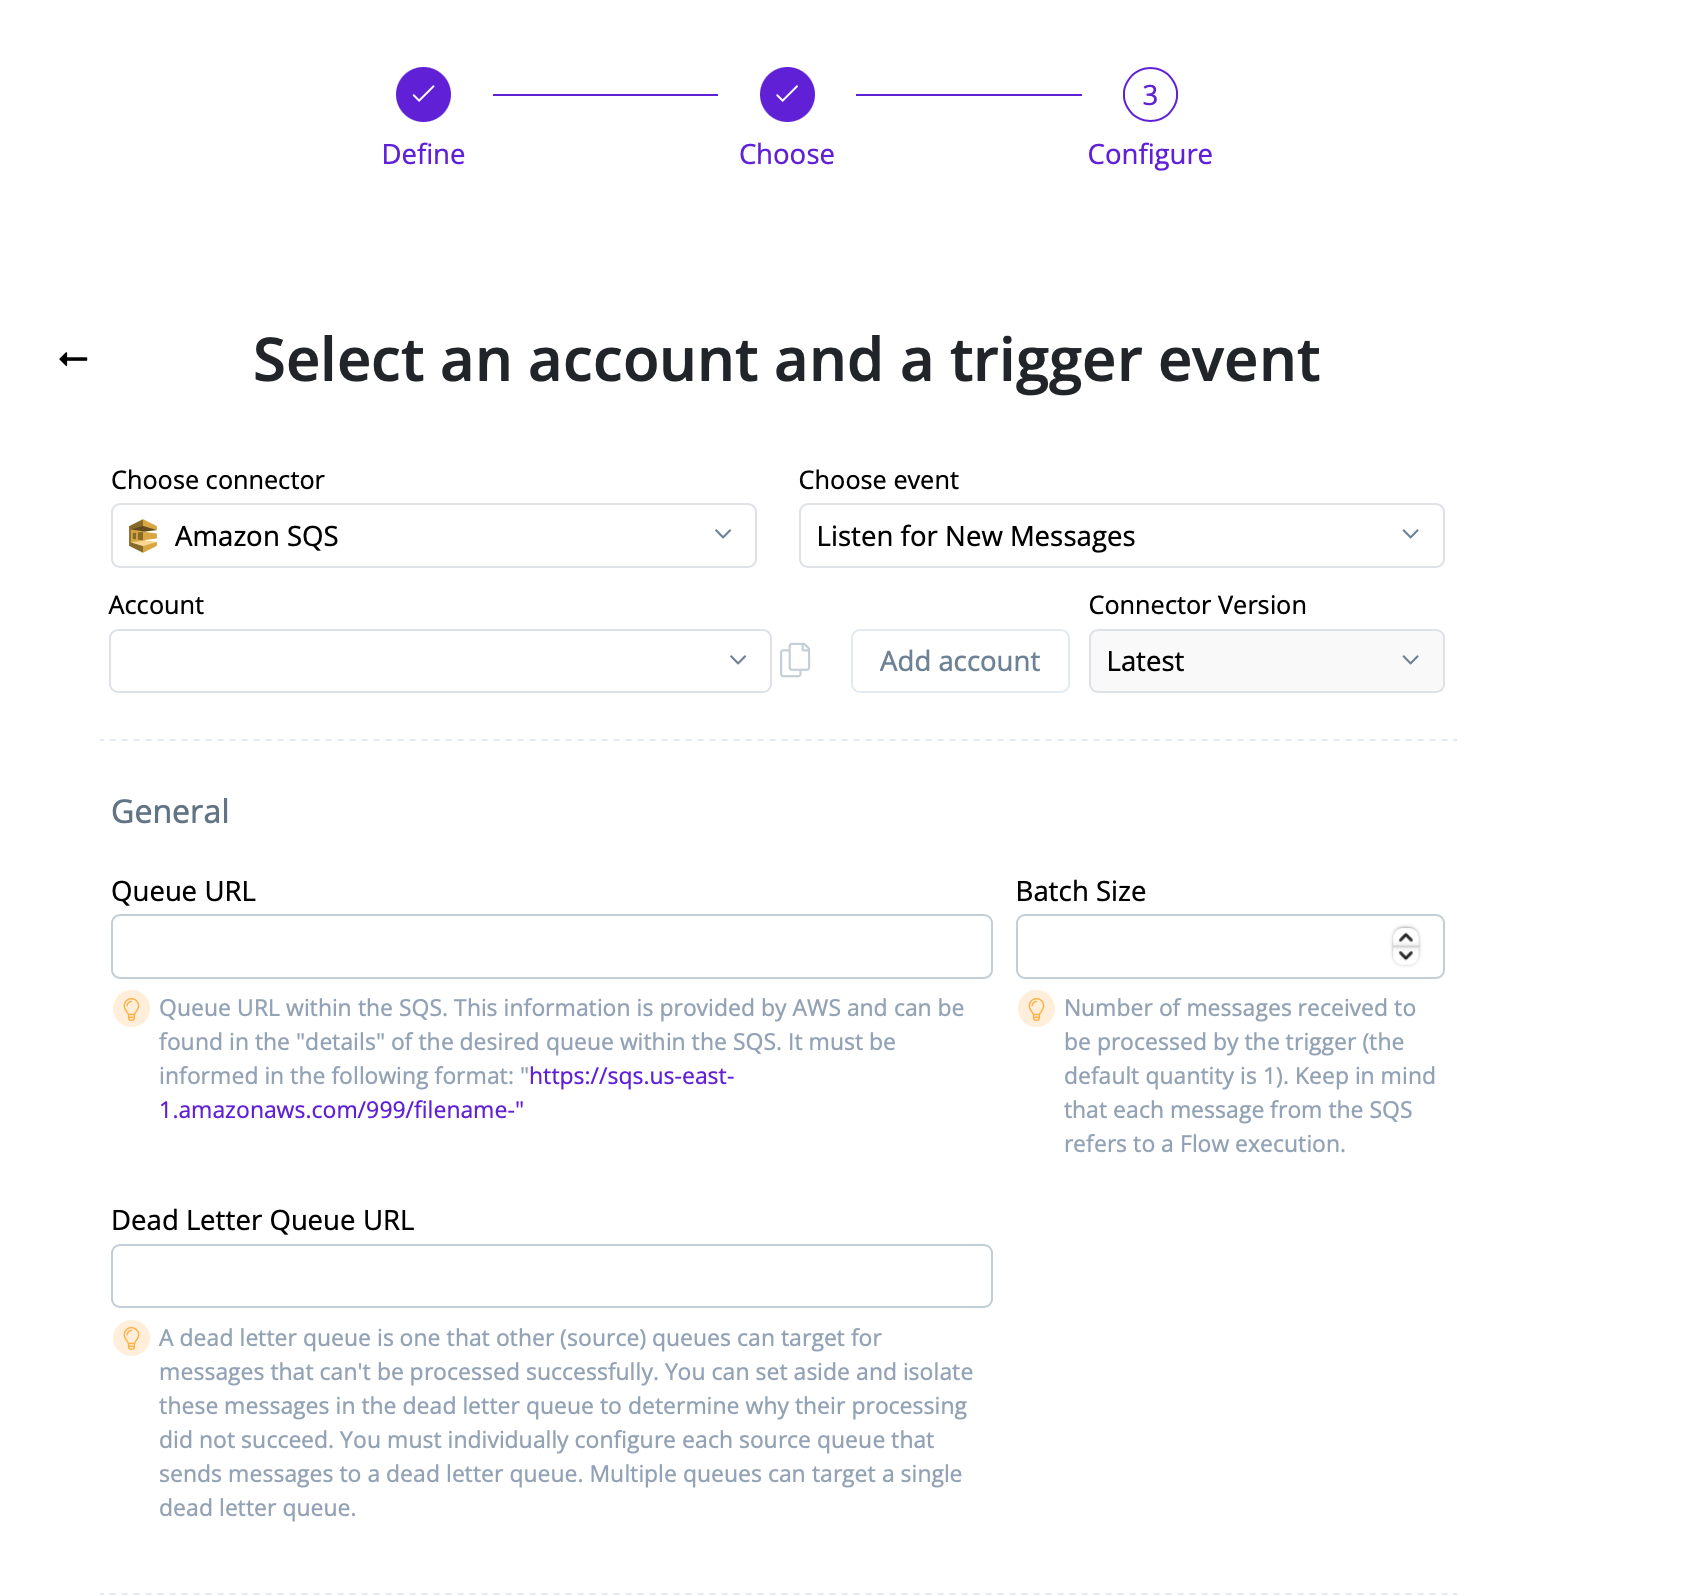
Task: Click the Batch Size hint lightbulb
Action: [x=1036, y=1009]
